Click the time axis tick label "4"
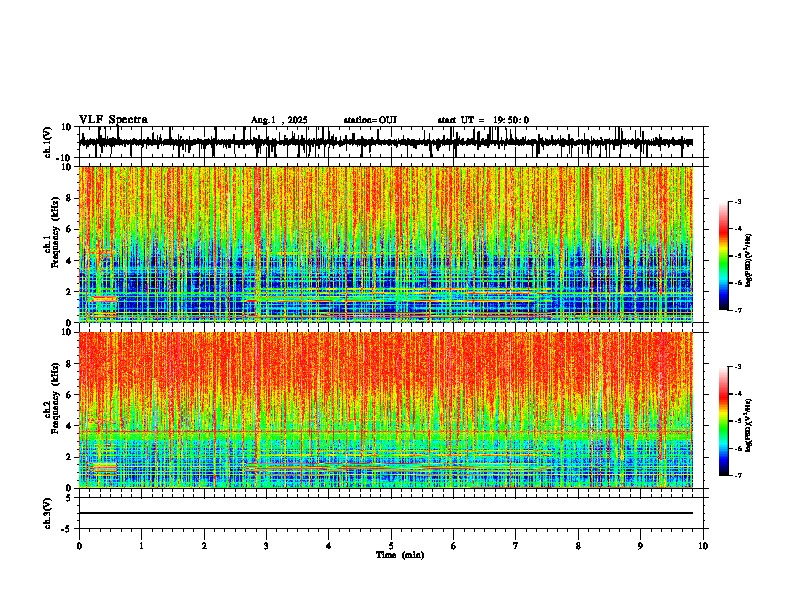 [x=329, y=546]
